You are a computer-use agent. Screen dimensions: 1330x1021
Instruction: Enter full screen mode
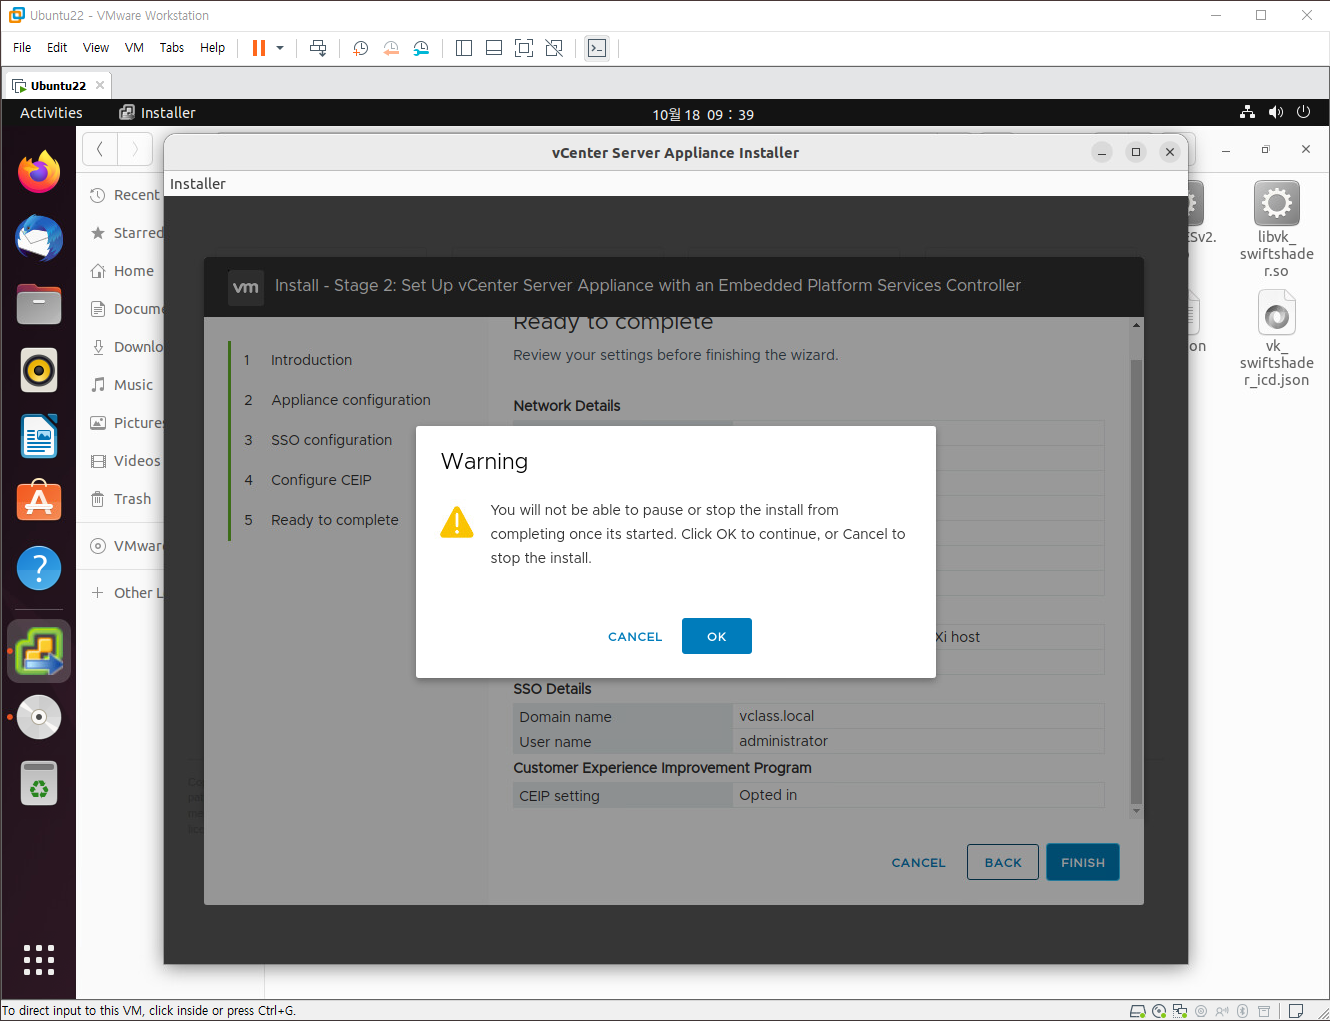coord(524,48)
